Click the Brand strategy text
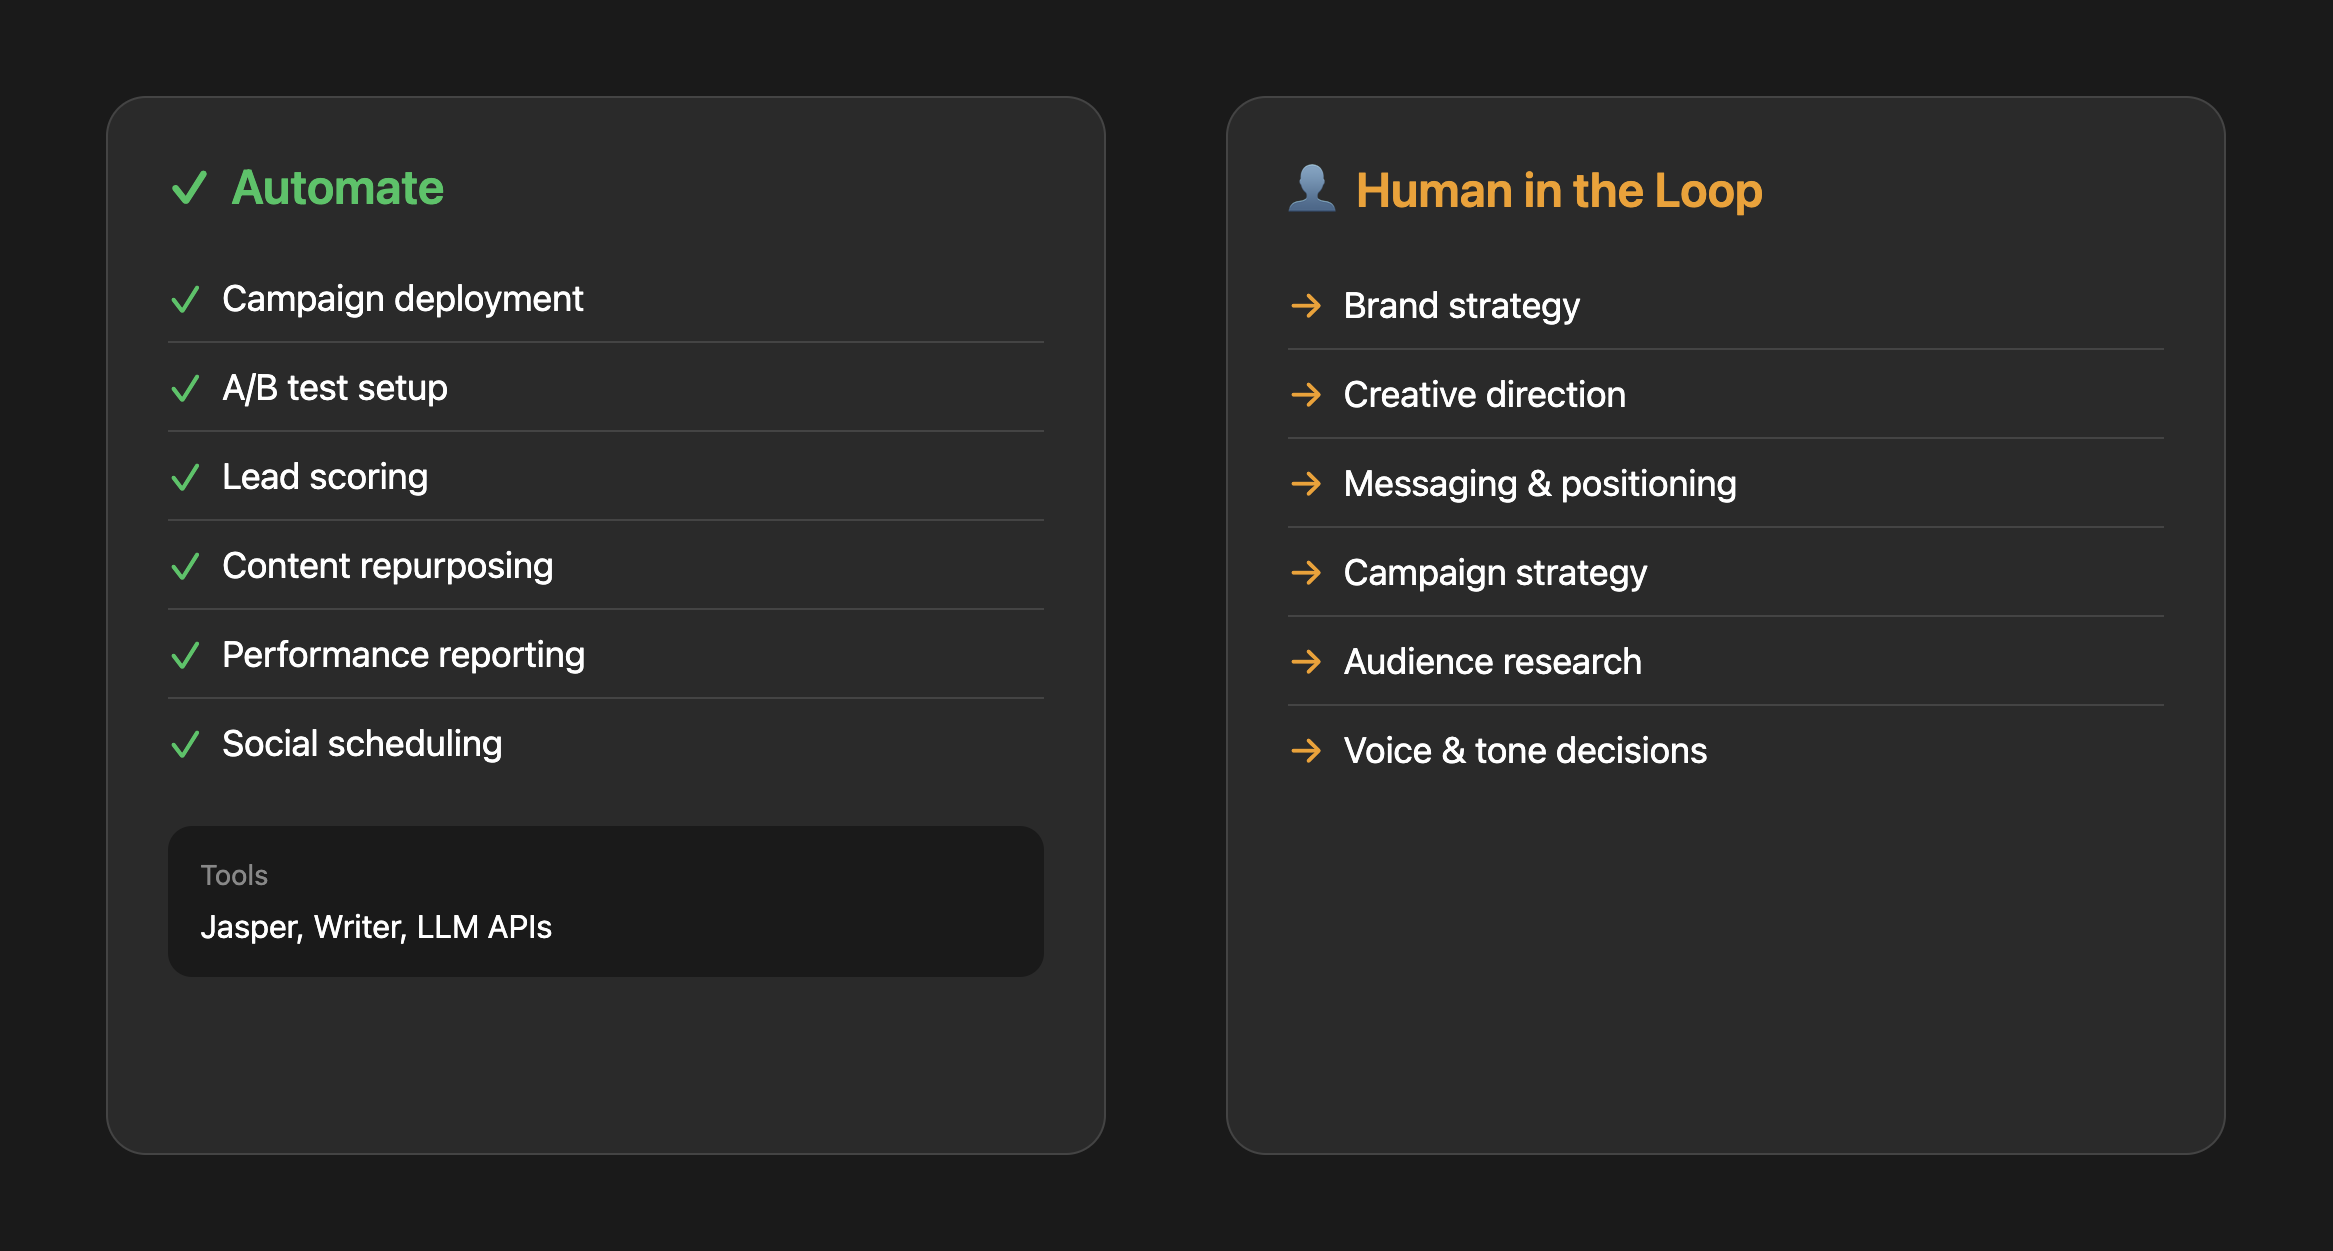This screenshot has width=2333, height=1251. tap(1461, 305)
